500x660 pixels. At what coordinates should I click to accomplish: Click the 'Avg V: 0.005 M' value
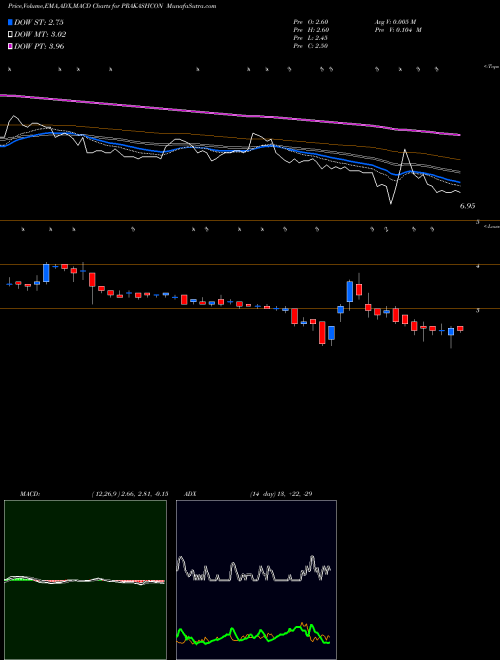coord(395,22)
